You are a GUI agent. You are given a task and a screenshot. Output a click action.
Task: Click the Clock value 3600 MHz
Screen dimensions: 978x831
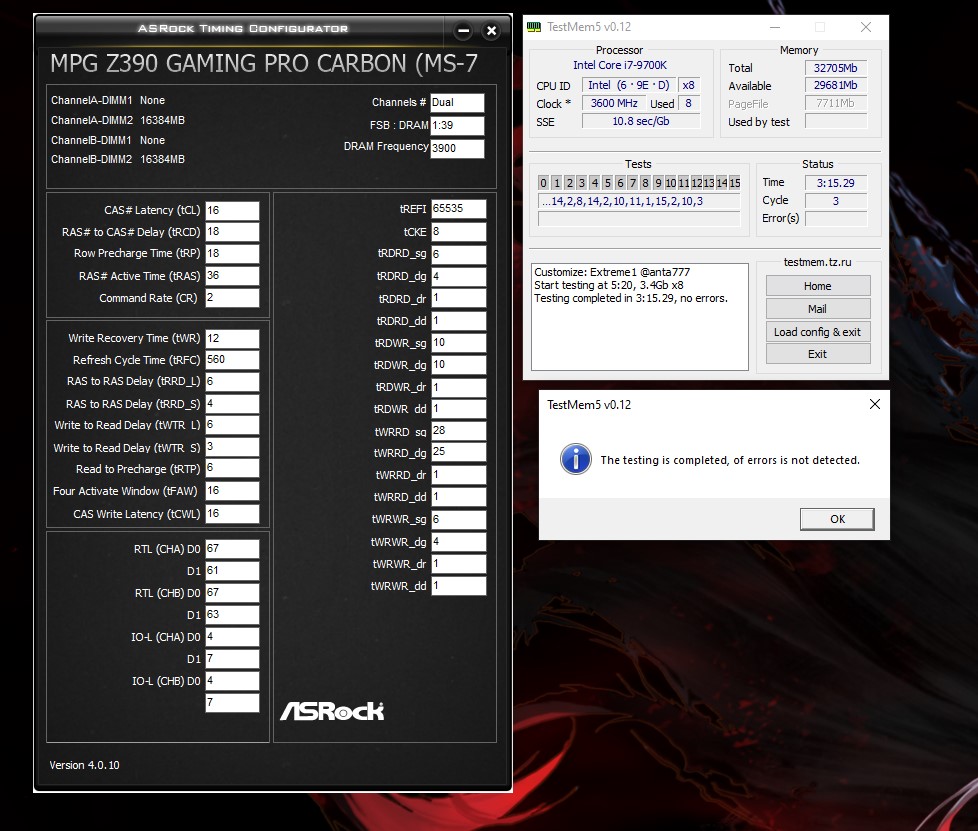pos(614,103)
